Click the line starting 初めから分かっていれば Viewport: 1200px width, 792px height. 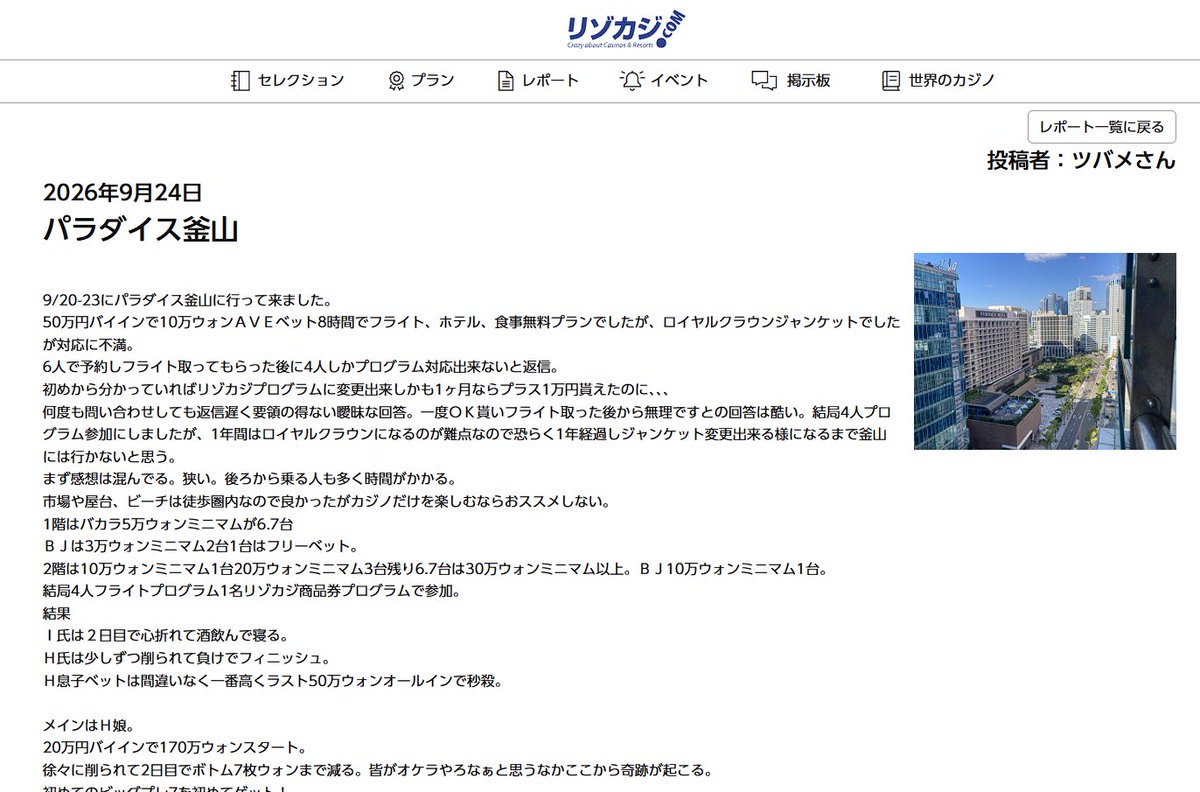(355, 389)
